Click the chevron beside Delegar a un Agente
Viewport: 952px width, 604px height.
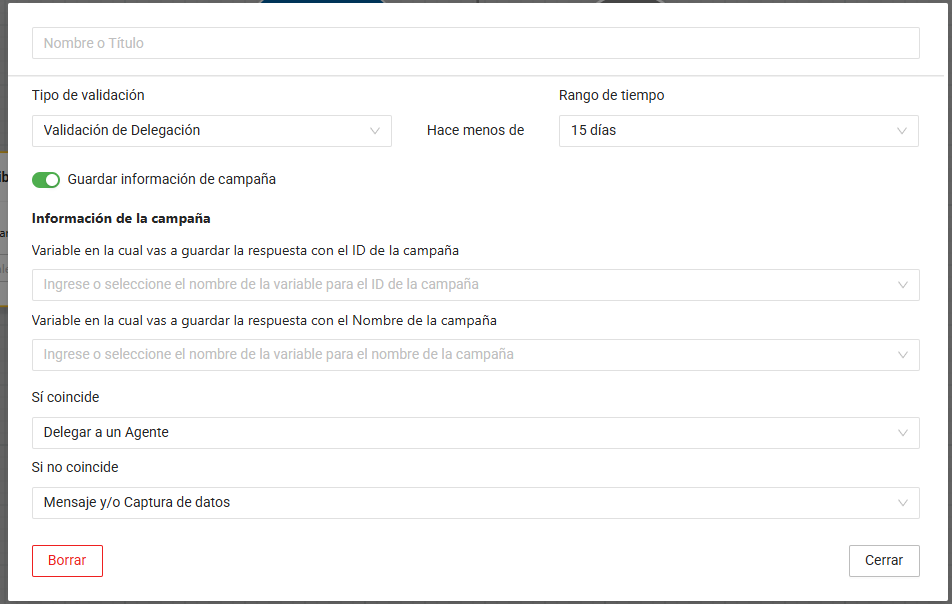pos(903,433)
